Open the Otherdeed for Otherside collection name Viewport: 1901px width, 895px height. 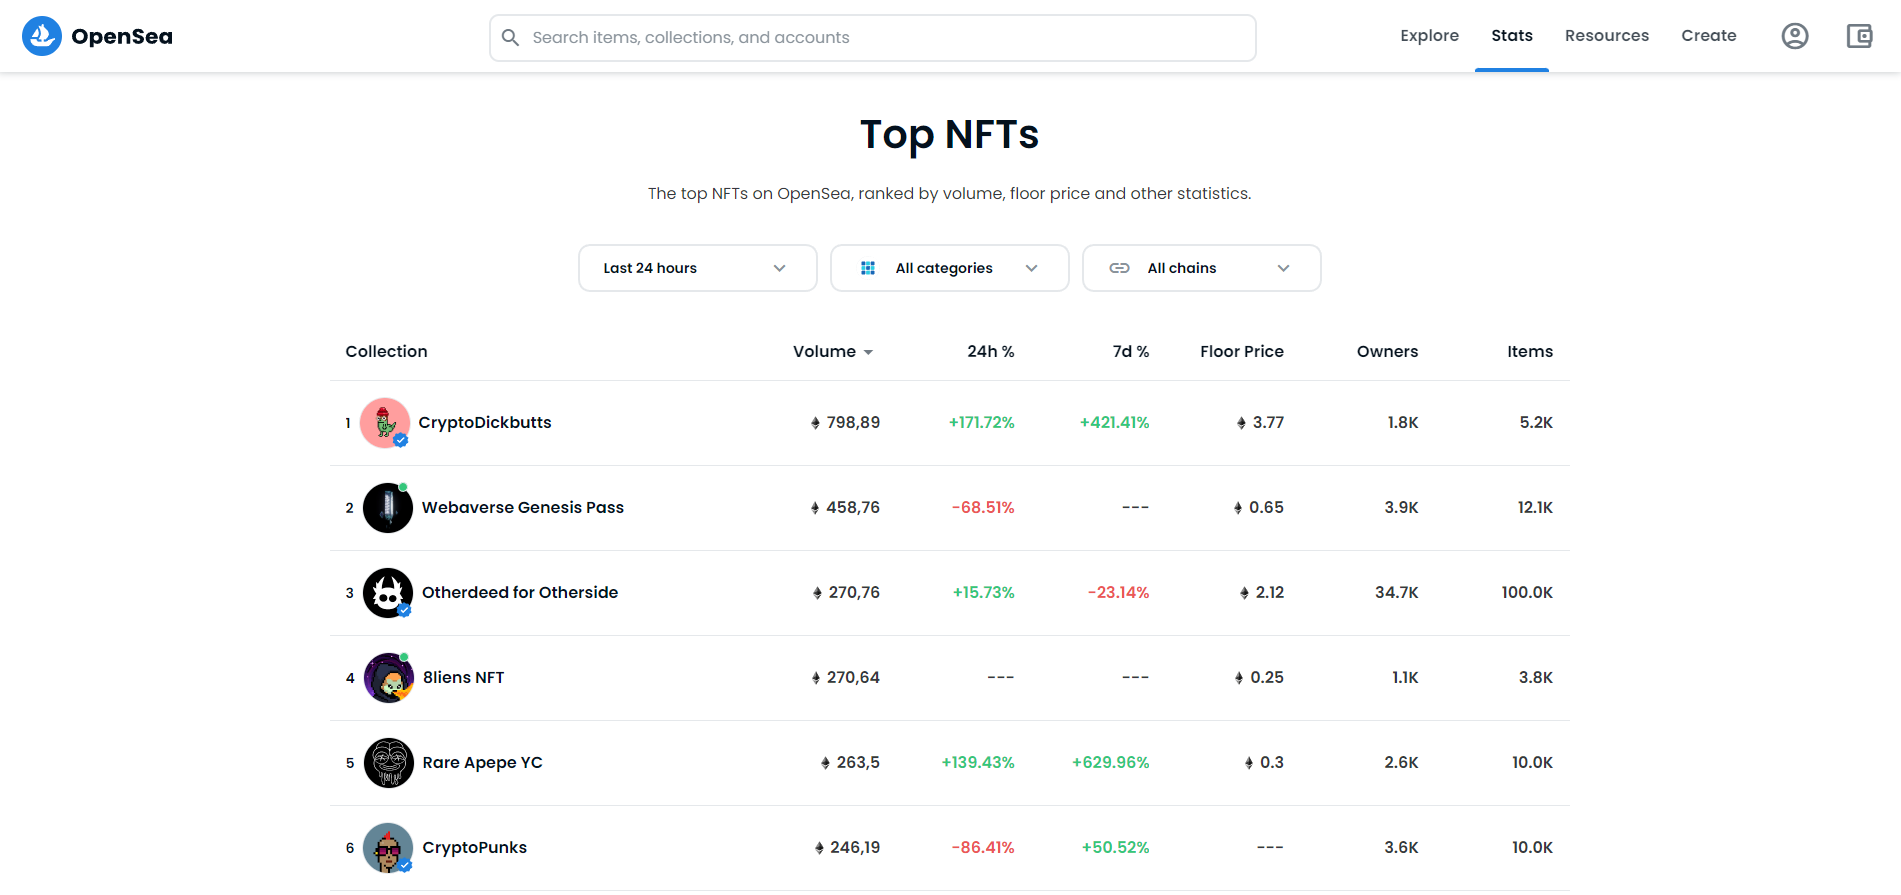click(x=520, y=593)
